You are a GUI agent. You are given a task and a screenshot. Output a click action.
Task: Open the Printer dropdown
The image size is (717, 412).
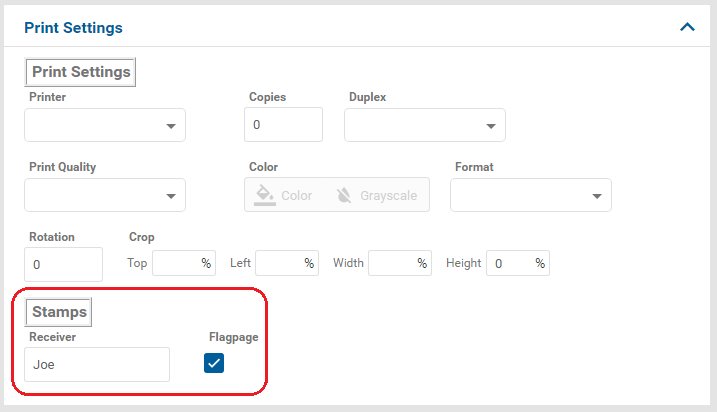pos(104,125)
